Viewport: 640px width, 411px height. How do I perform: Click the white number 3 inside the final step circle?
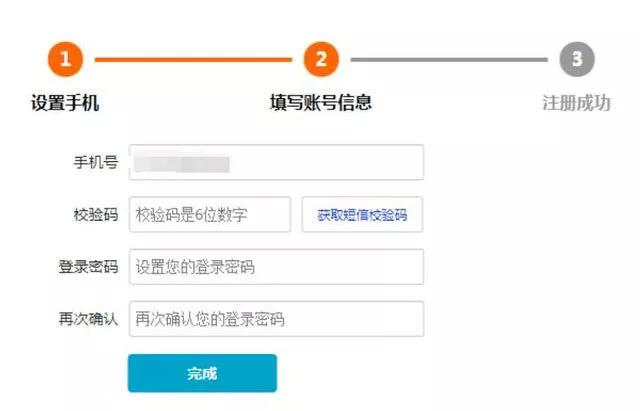[576, 59]
